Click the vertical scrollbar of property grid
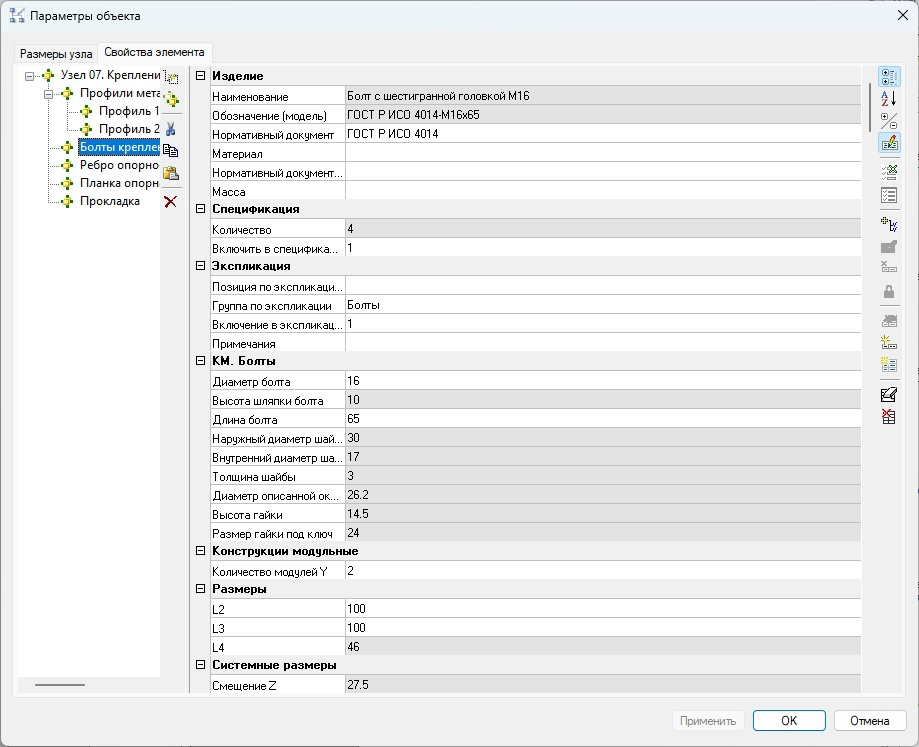The height and width of the screenshot is (747, 919). click(869, 108)
